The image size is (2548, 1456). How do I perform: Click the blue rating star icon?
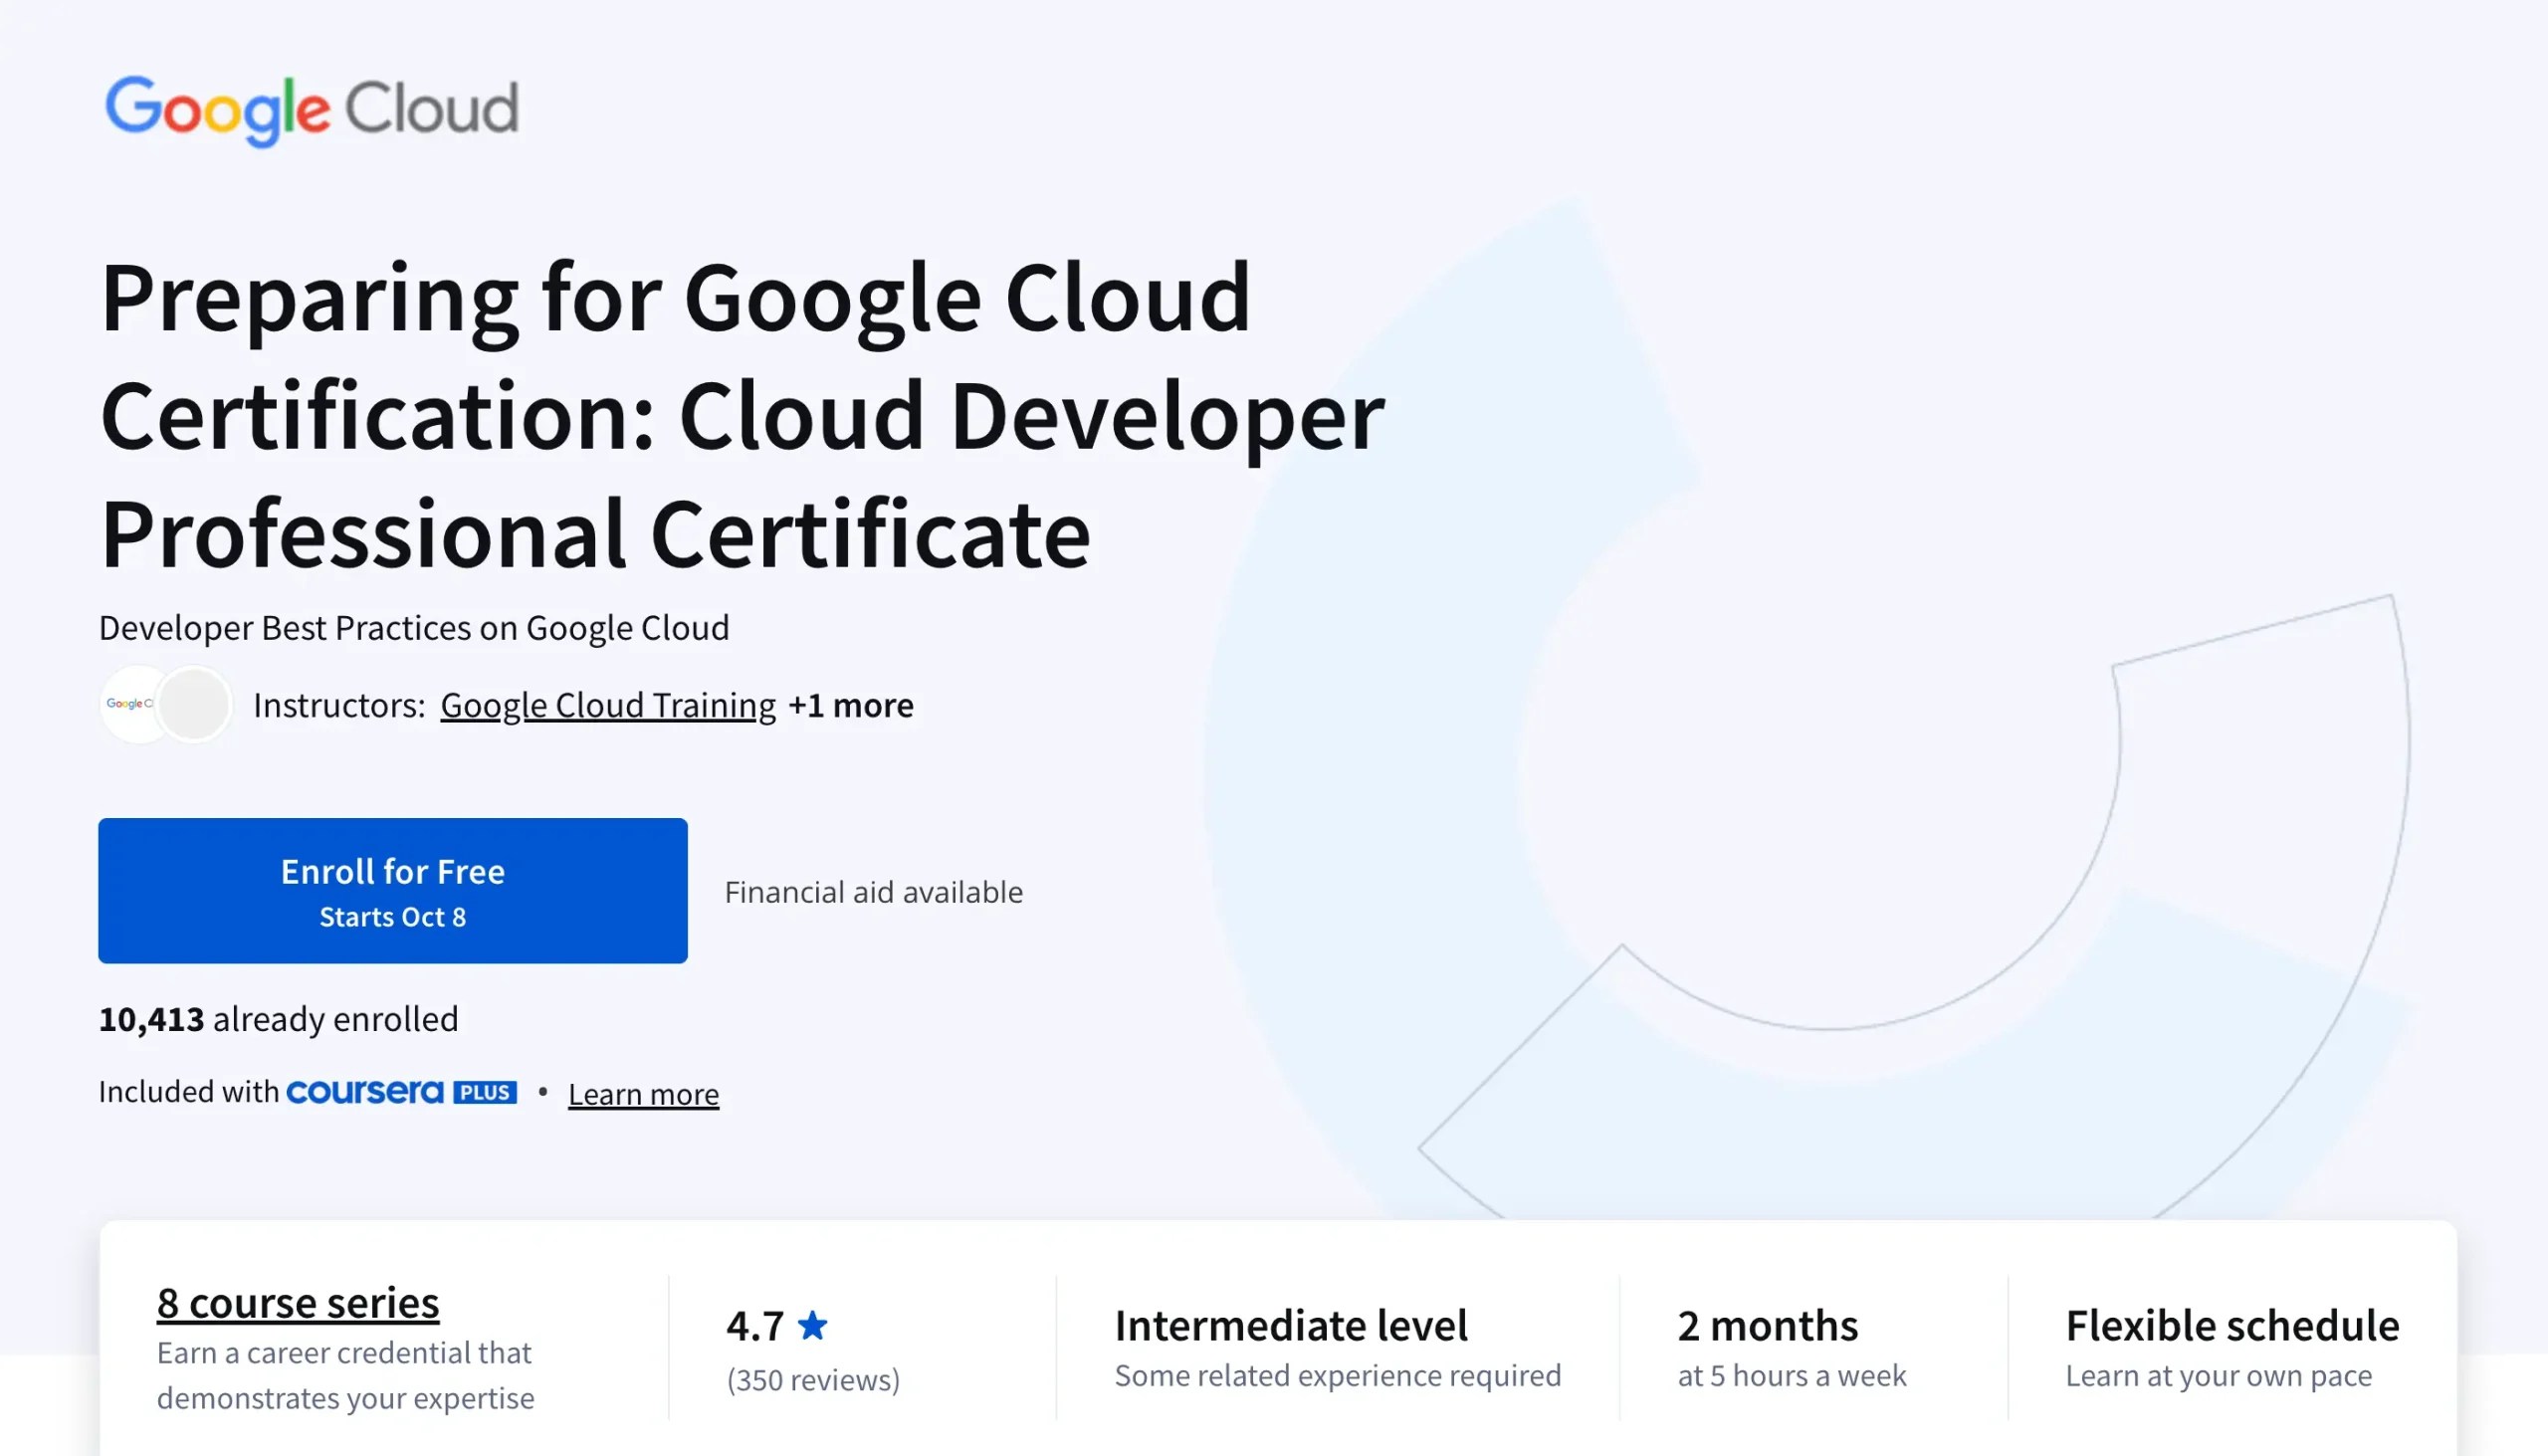[812, 1326]
